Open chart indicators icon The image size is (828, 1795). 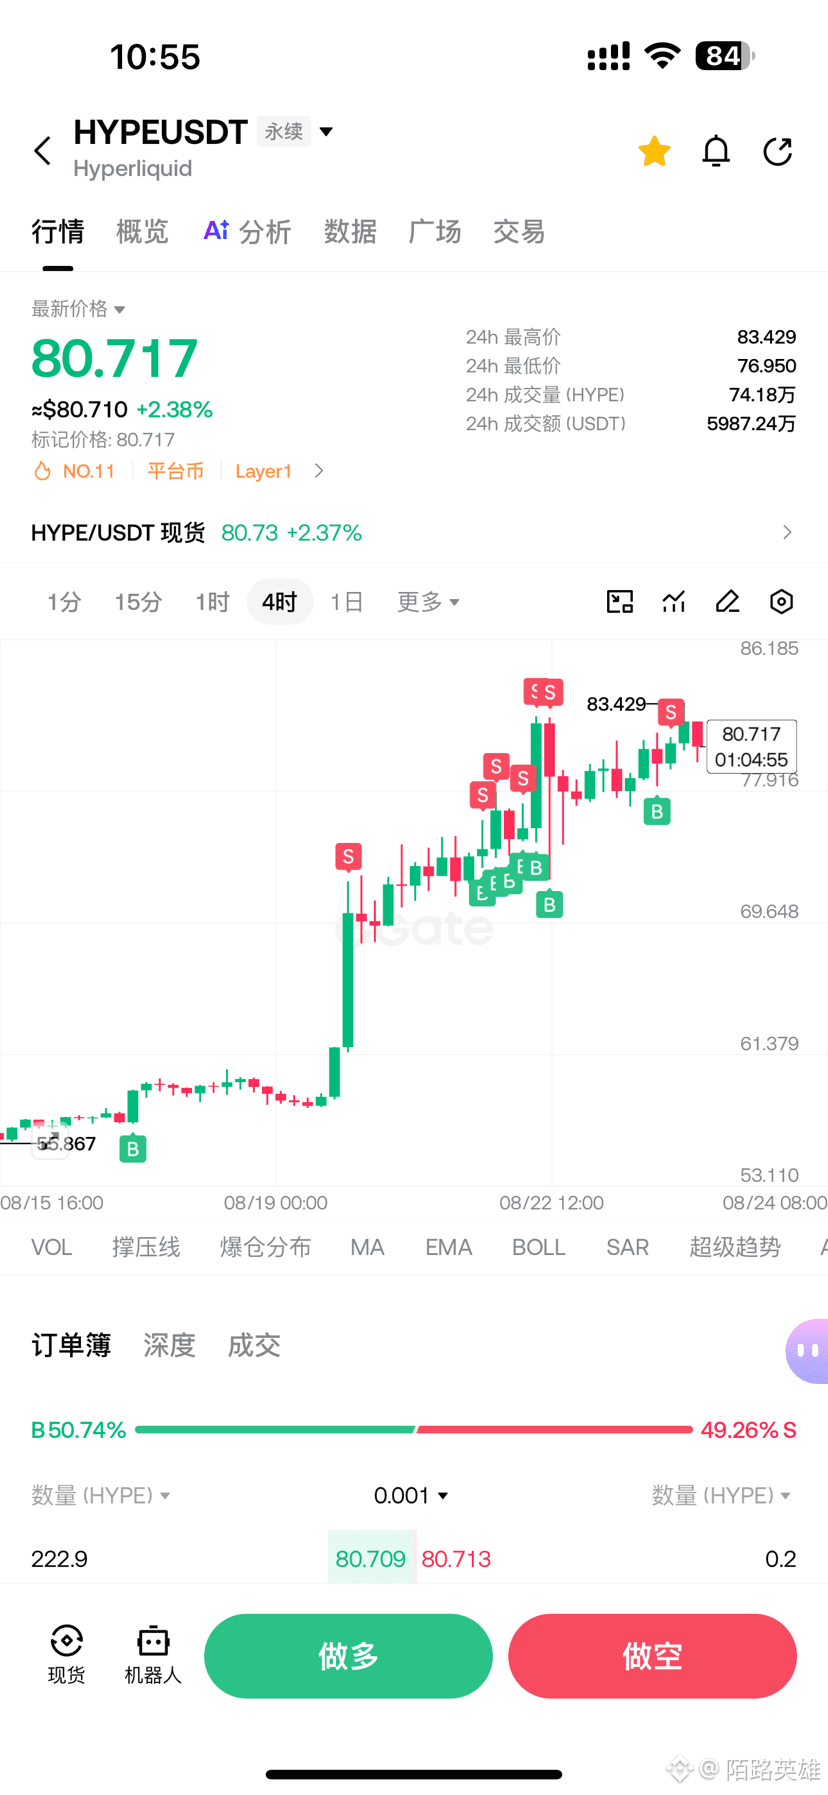click(x=674, y=601)
